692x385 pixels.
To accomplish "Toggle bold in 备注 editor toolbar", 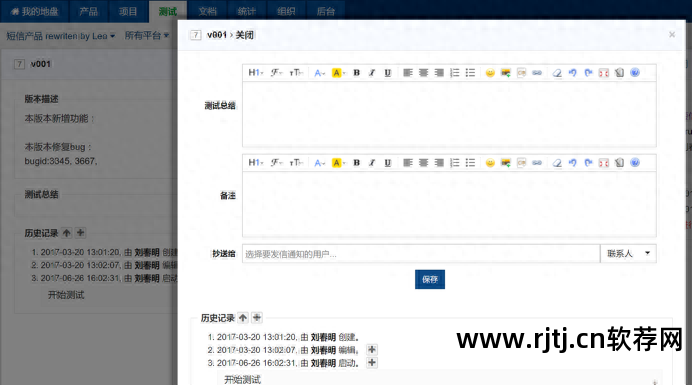I will point(357,163).
